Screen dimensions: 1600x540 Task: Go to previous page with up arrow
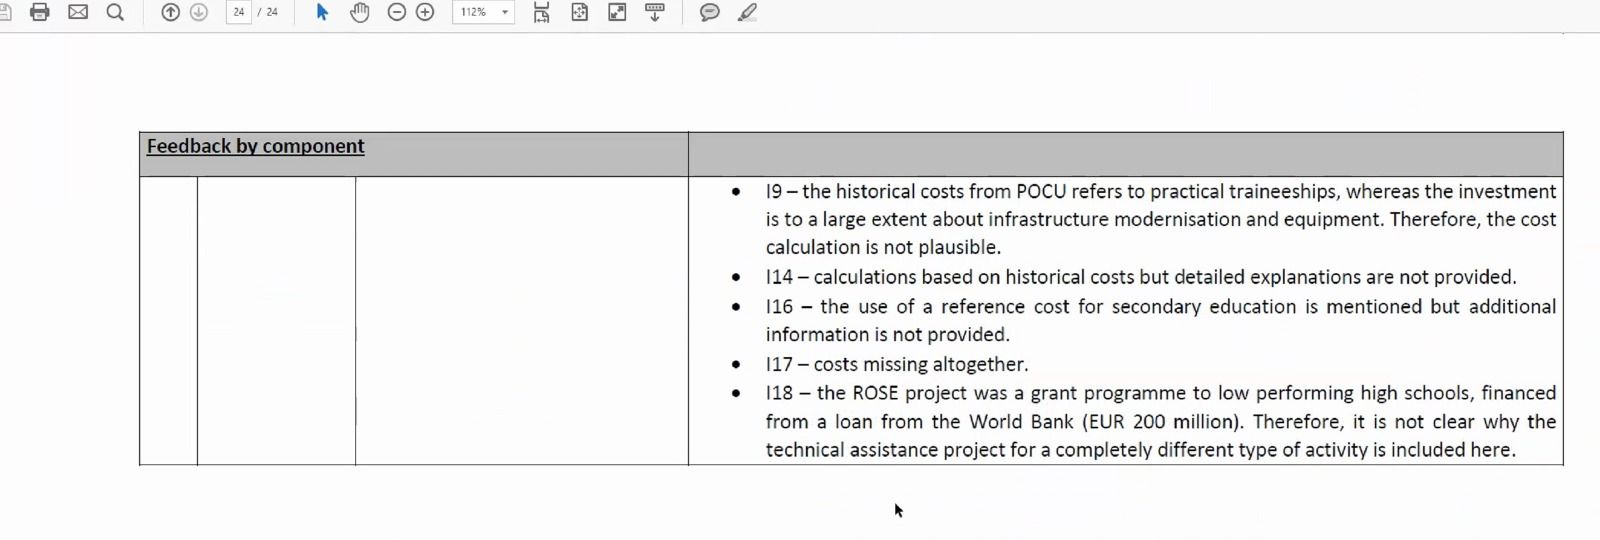coord(171,12)
